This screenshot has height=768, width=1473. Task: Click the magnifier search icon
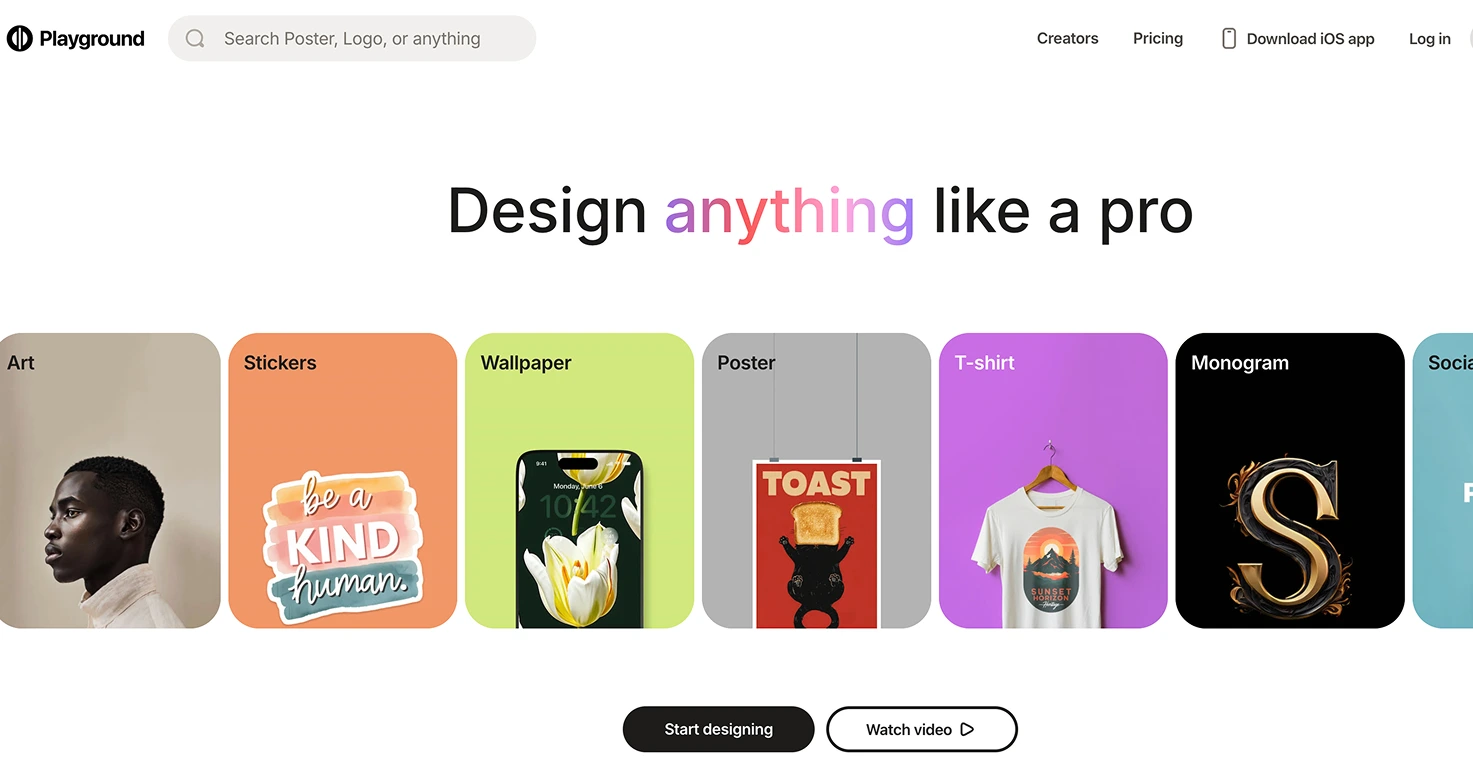click(195, 39)
